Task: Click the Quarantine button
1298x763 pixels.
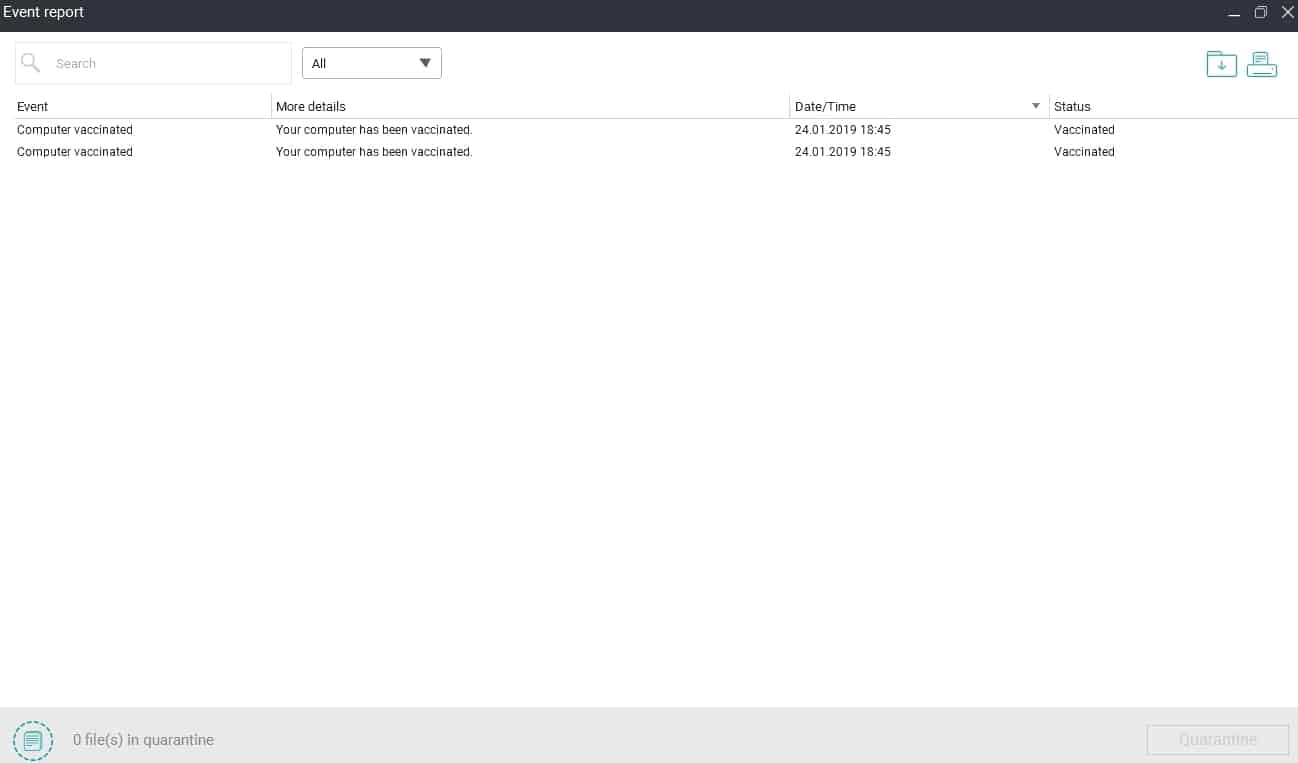Action: pyautogui.click(x=1217, y=740)
